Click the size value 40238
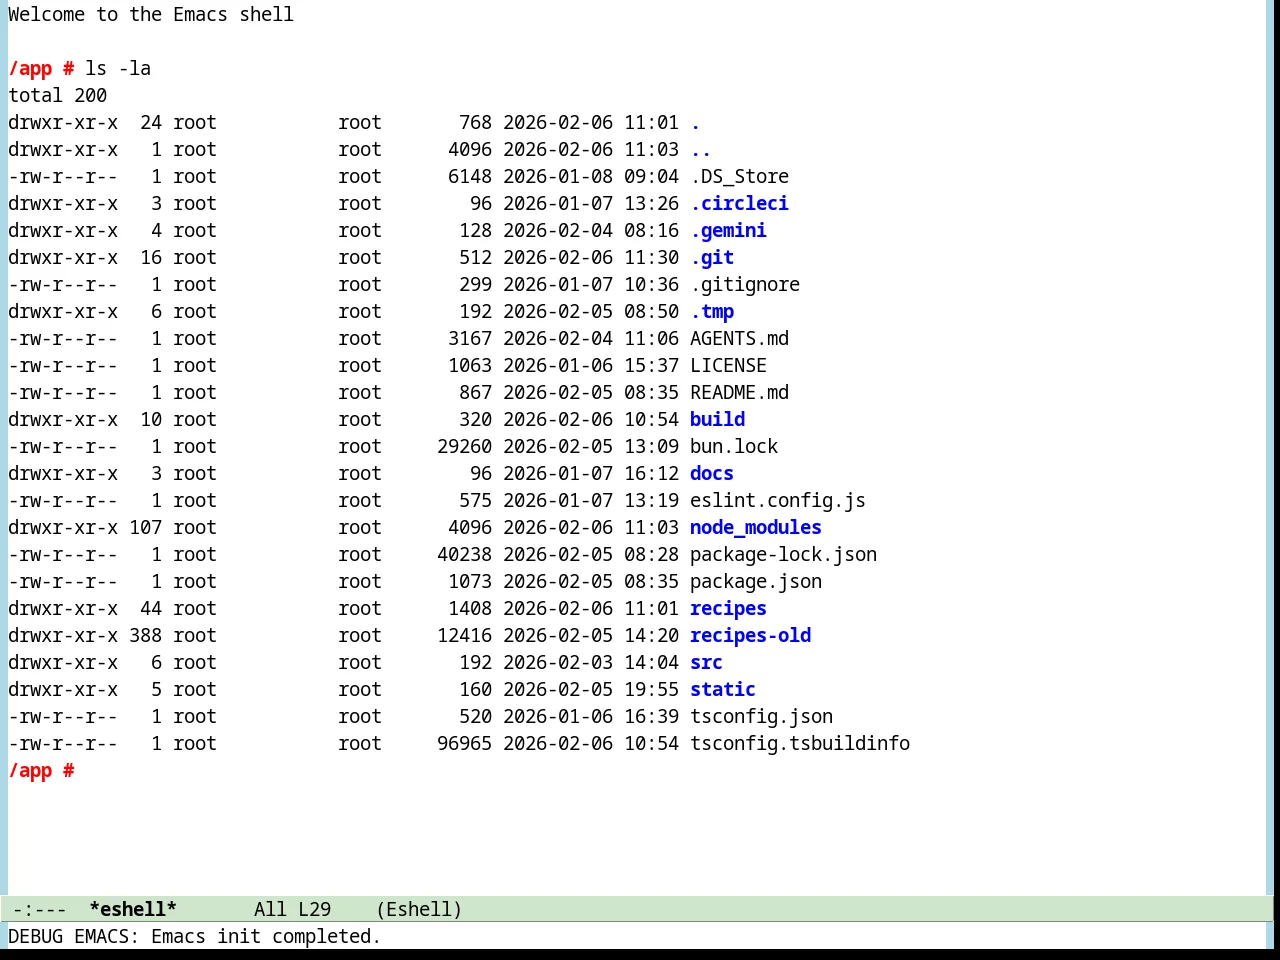 tap(464, 554)
